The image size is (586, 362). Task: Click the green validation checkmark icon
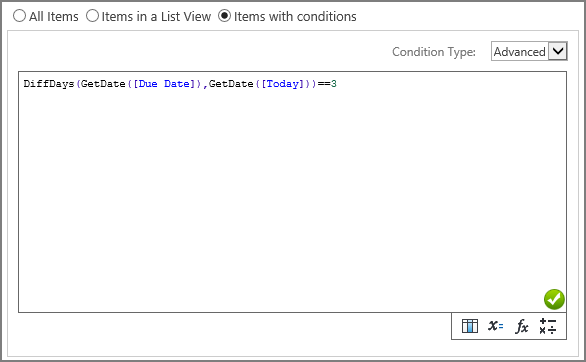coord(554,299)
